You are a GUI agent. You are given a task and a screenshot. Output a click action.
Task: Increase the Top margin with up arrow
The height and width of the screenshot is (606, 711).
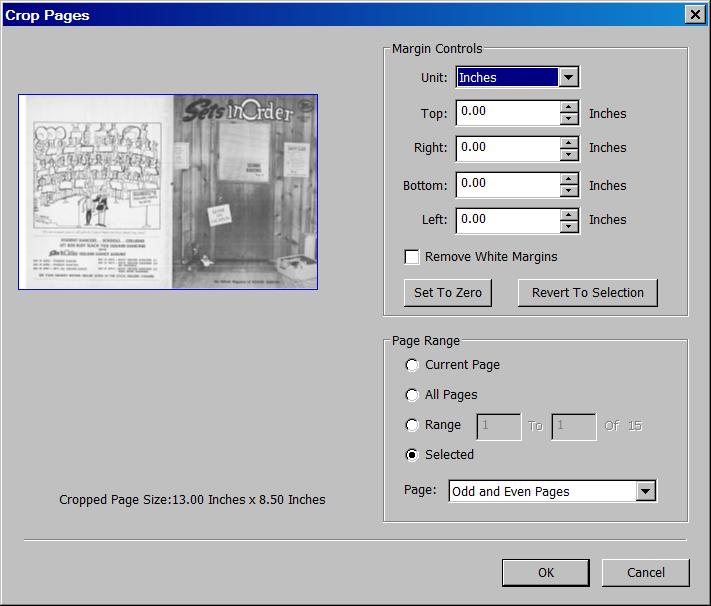click(x=569, y=107)
